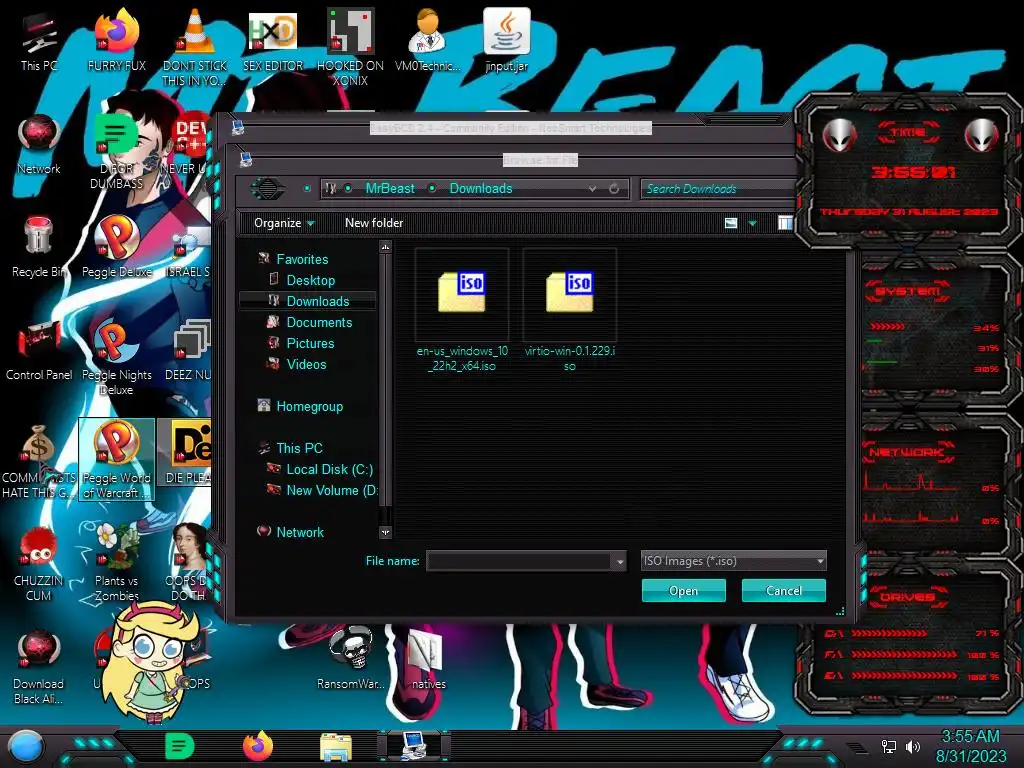
Task: Click MrBeast in address breadcrumb
Action: [390, 188]
